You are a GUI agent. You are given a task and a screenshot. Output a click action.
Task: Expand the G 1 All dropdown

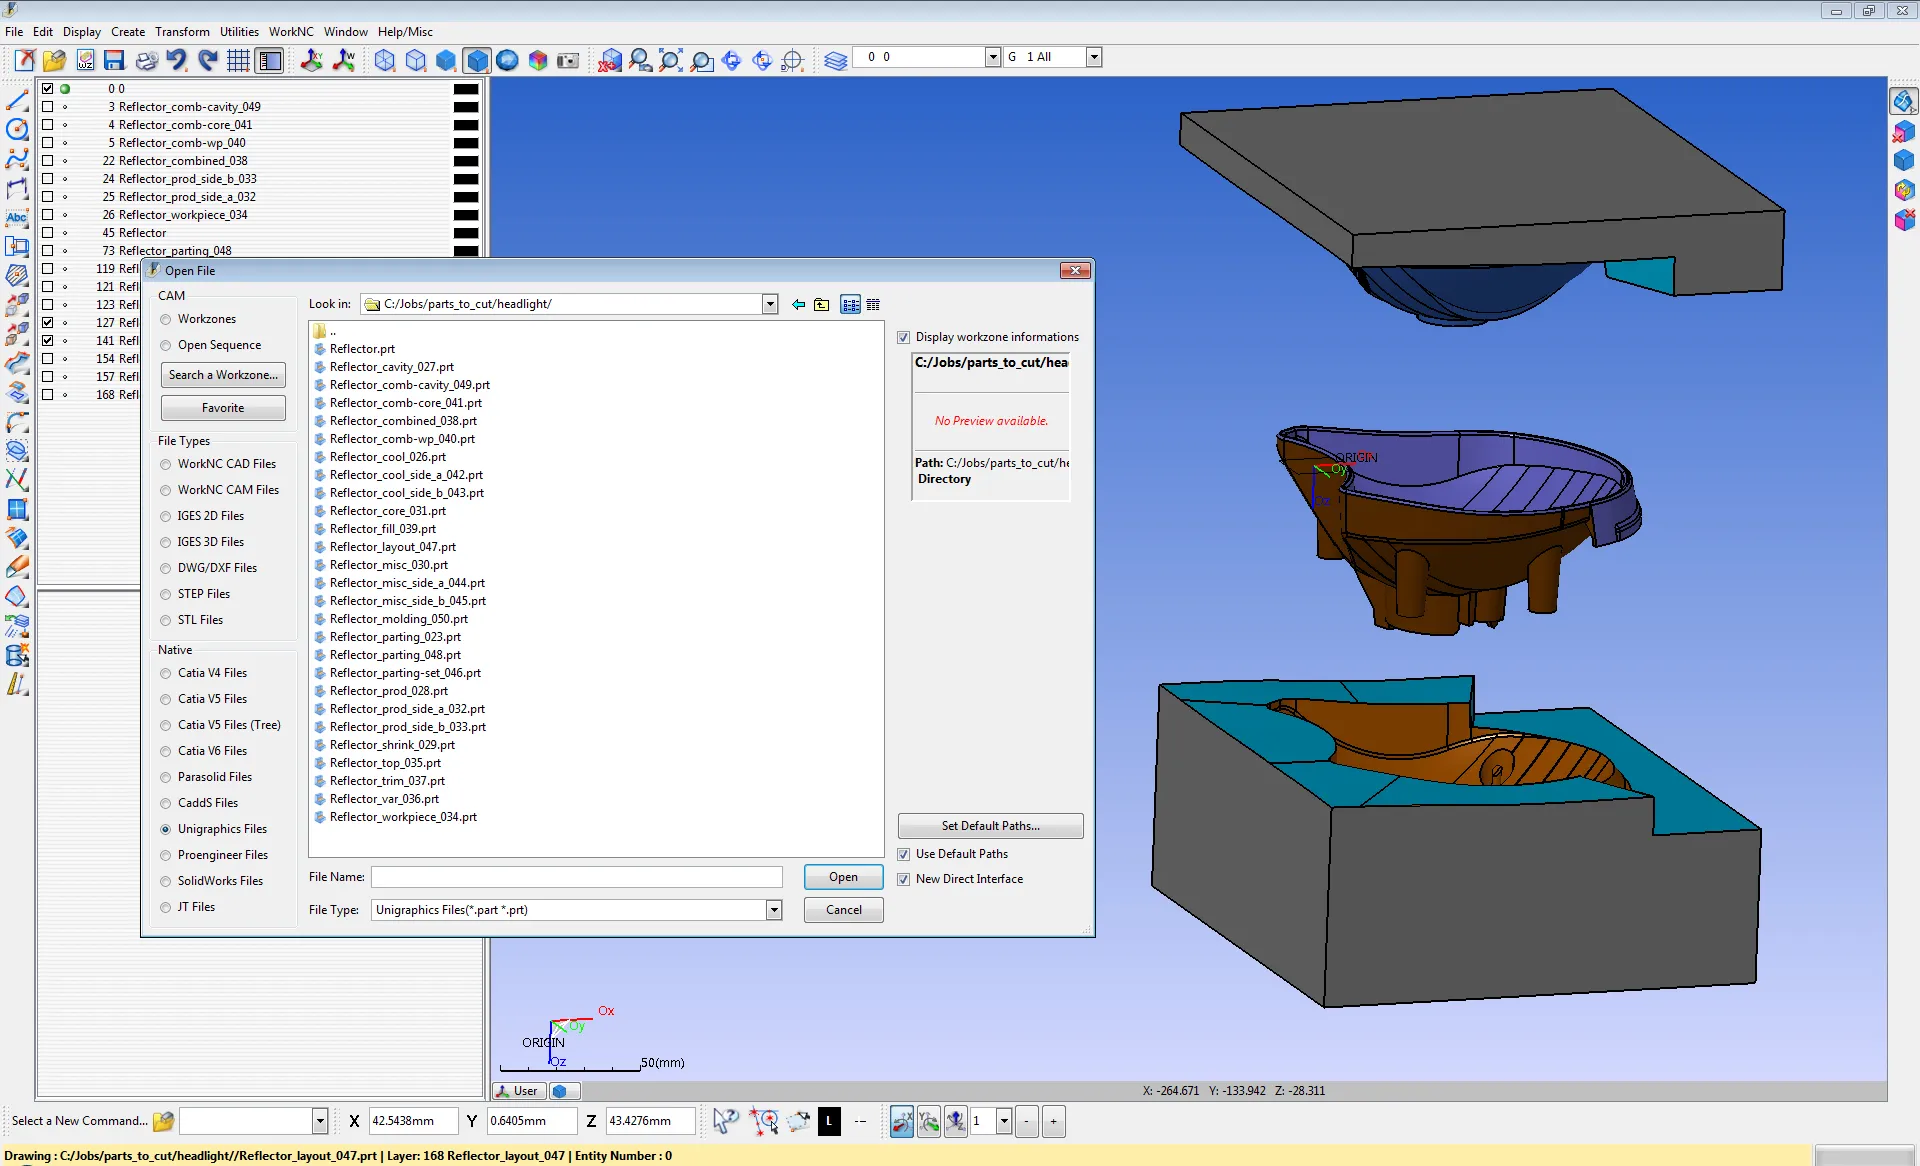[1094, 57]
